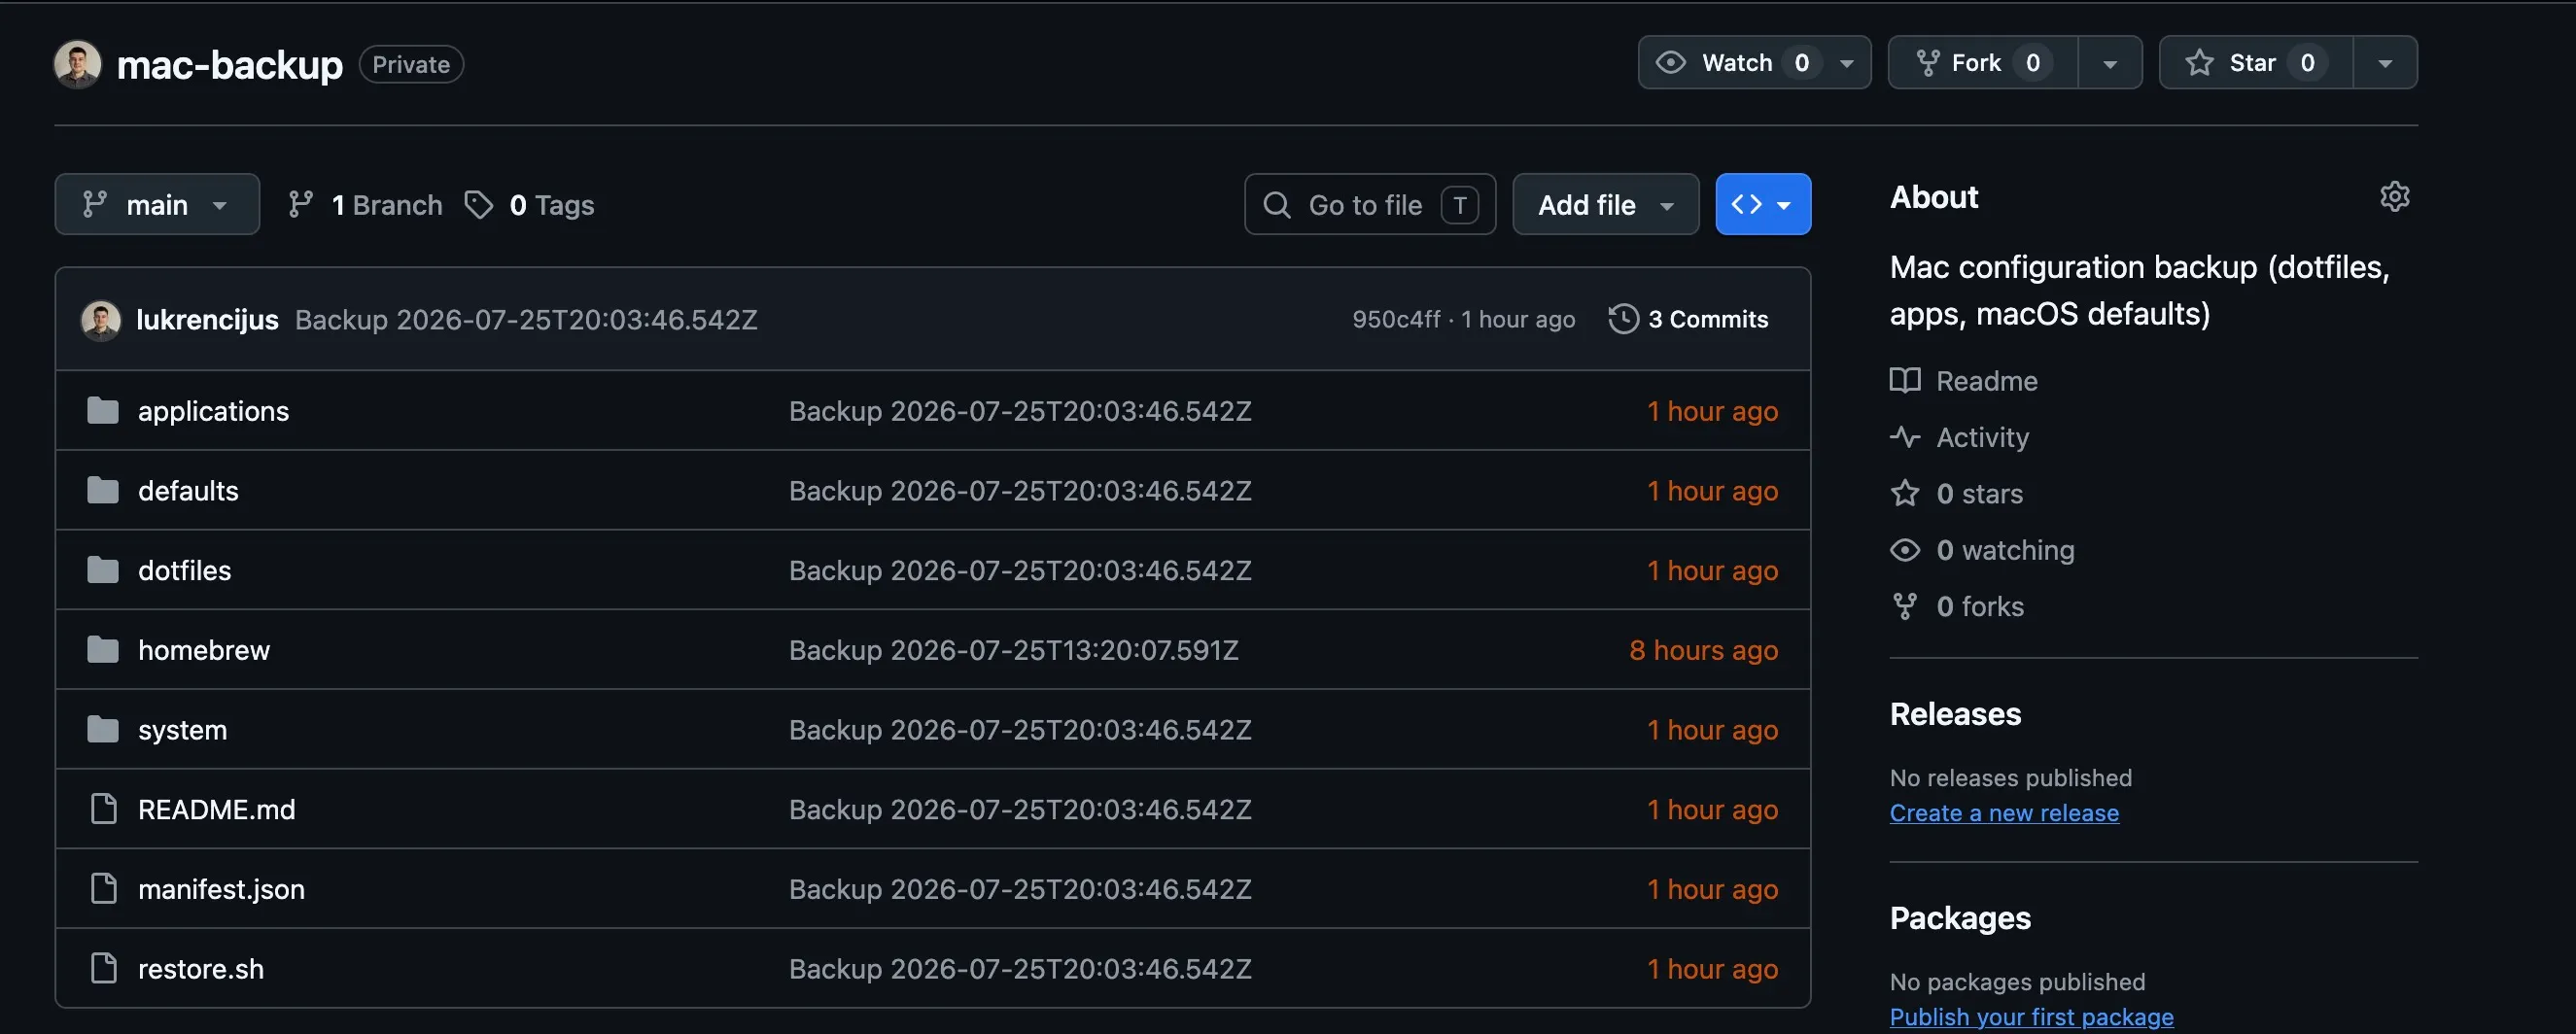Expand the Fork options dropdown arrow
This screenshot has height=1034, width=2576.
(x=2110, y=63)
